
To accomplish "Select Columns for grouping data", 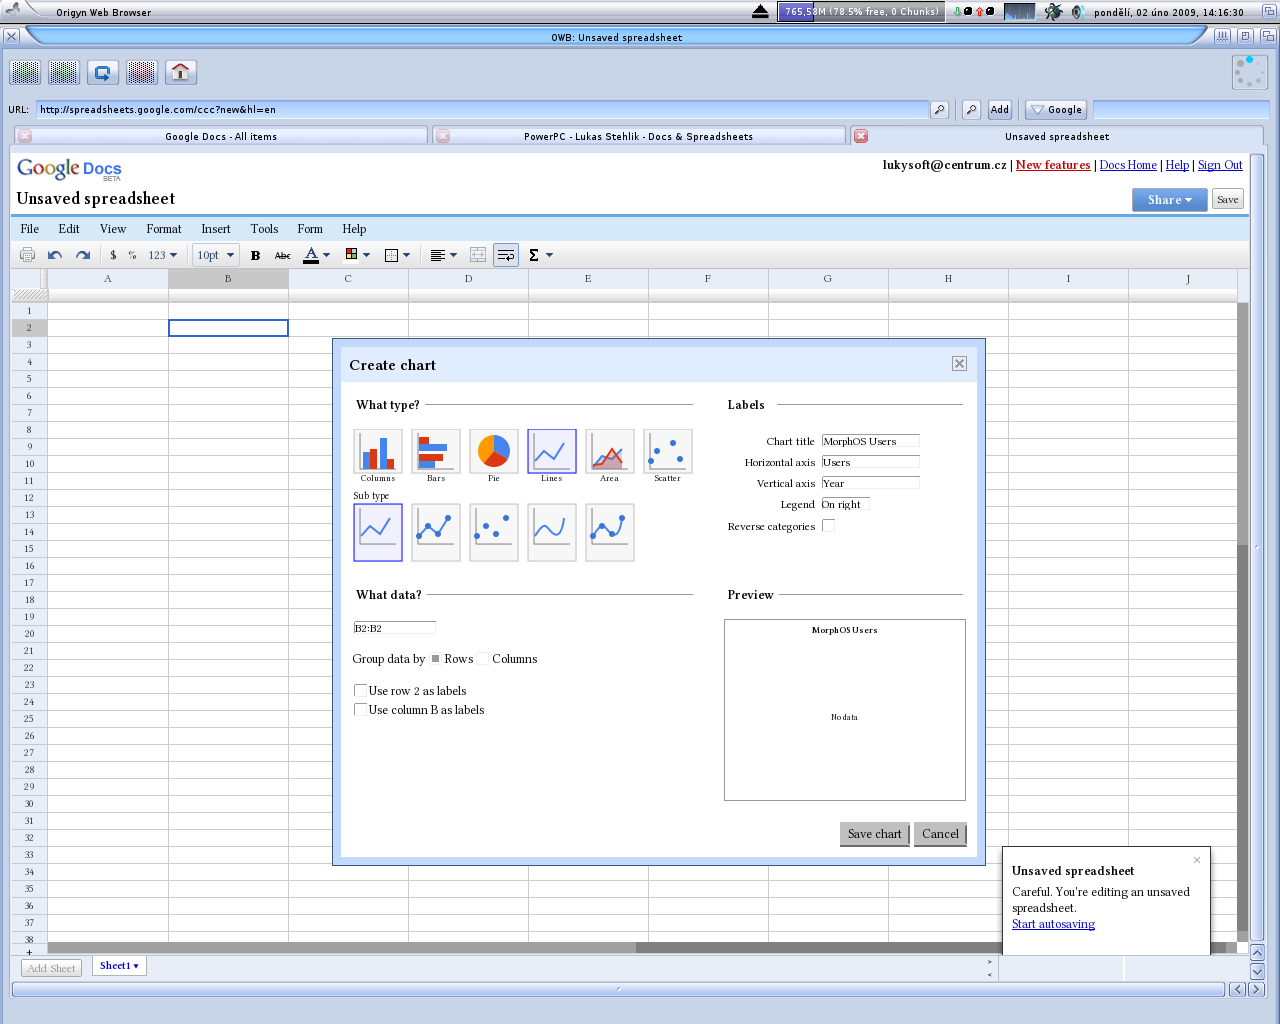I will tap(483, 659).
